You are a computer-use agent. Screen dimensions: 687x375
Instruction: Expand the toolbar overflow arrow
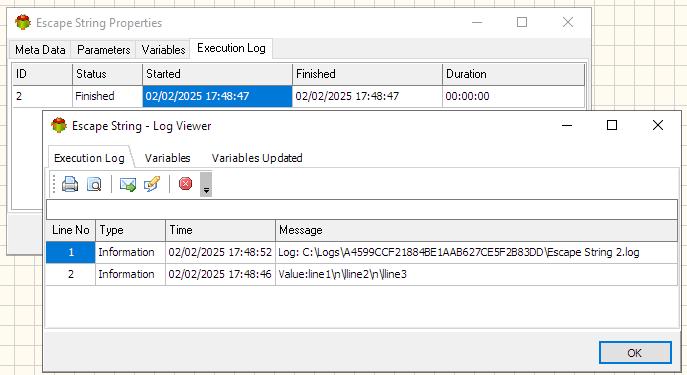click(206, 184)
